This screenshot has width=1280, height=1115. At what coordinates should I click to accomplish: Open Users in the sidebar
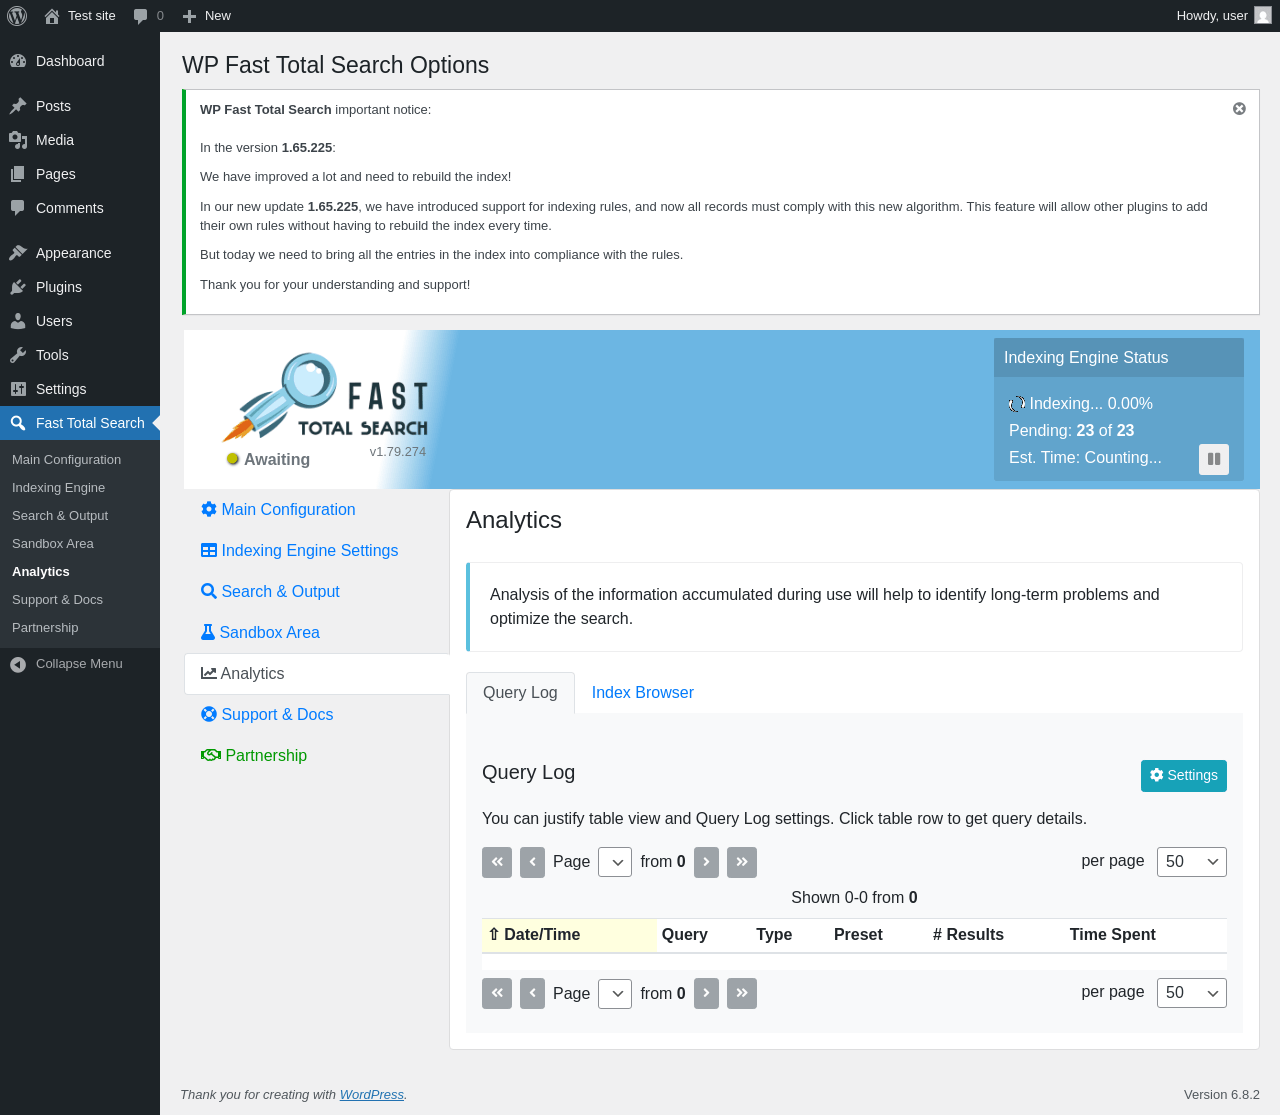80,321
